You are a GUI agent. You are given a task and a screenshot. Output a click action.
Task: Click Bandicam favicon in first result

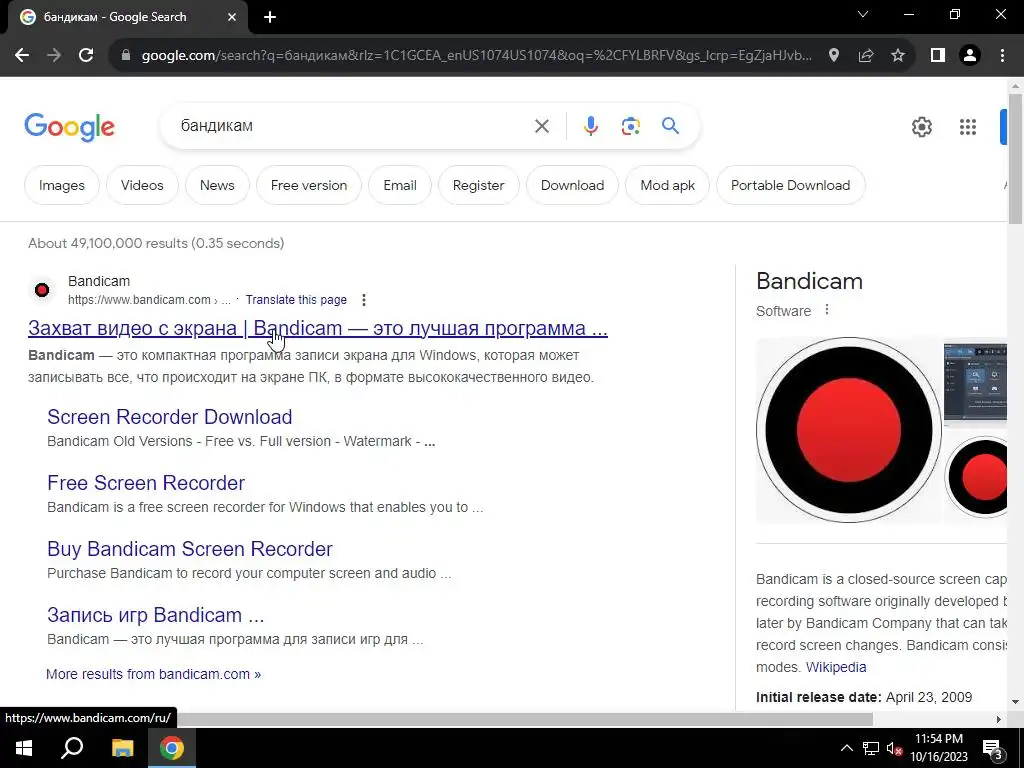42,290
